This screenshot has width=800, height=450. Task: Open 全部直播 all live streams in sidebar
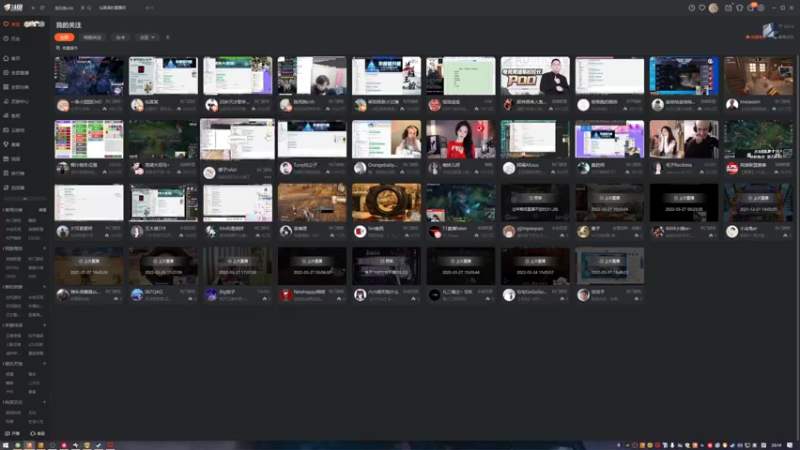tap(16, 73)
